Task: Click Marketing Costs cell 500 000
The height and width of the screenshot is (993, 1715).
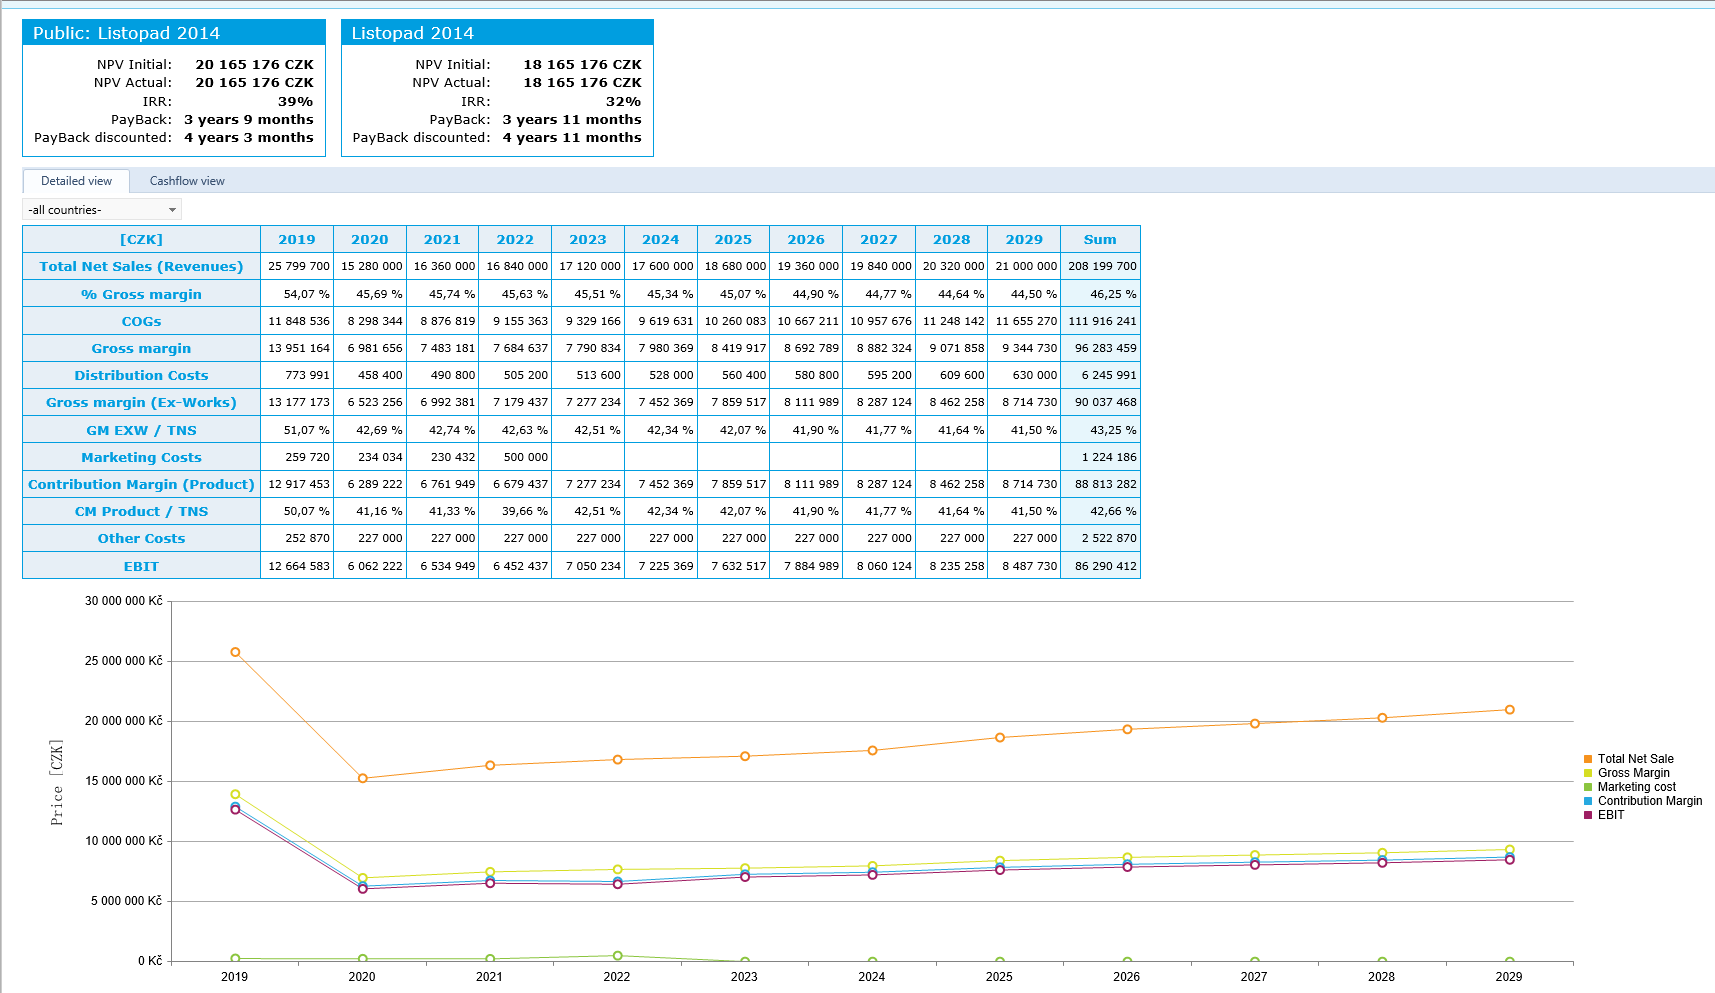Action: tap(516, 457)
